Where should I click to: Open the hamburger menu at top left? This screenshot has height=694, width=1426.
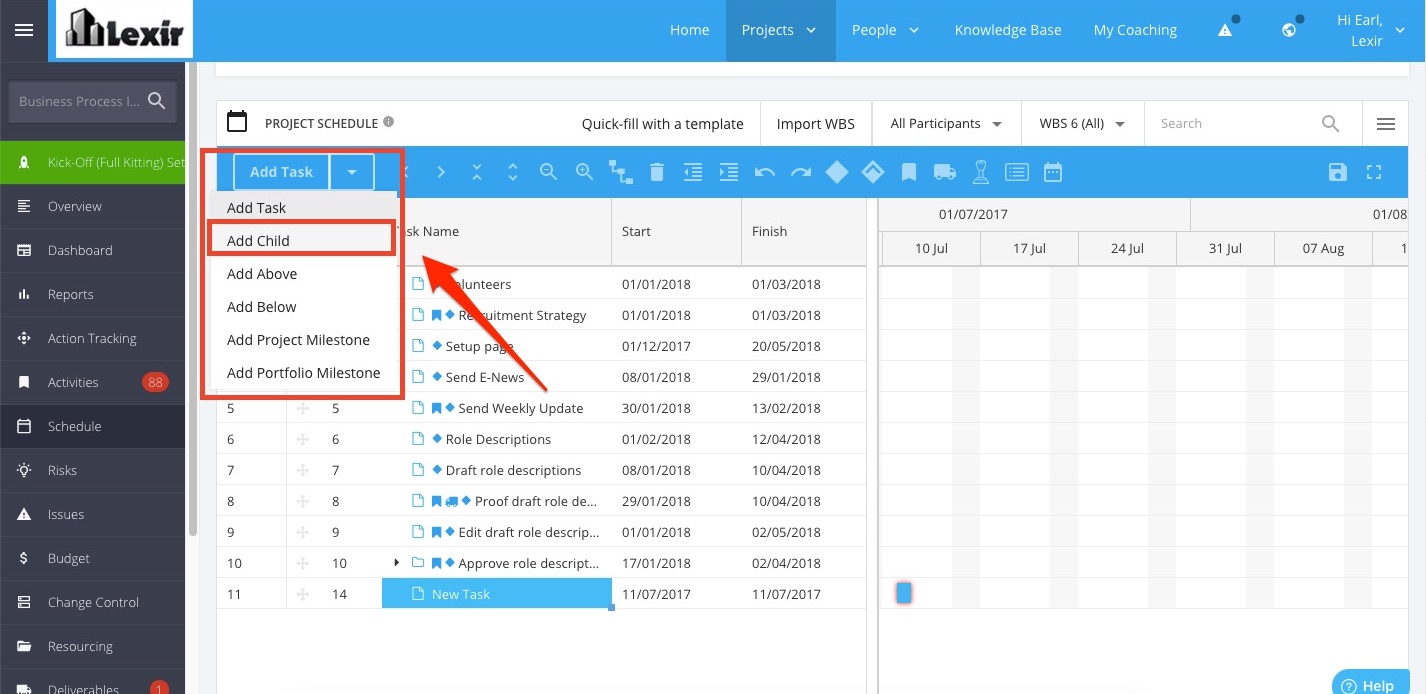tap(24, 30)
